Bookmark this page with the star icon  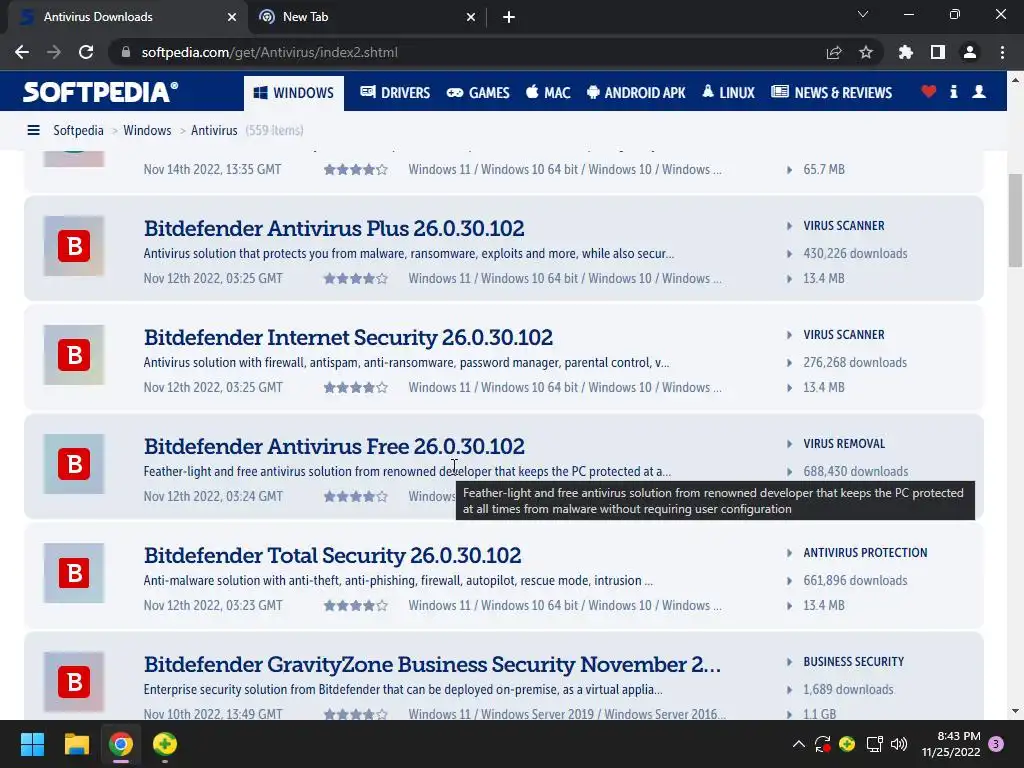(866, 52)
